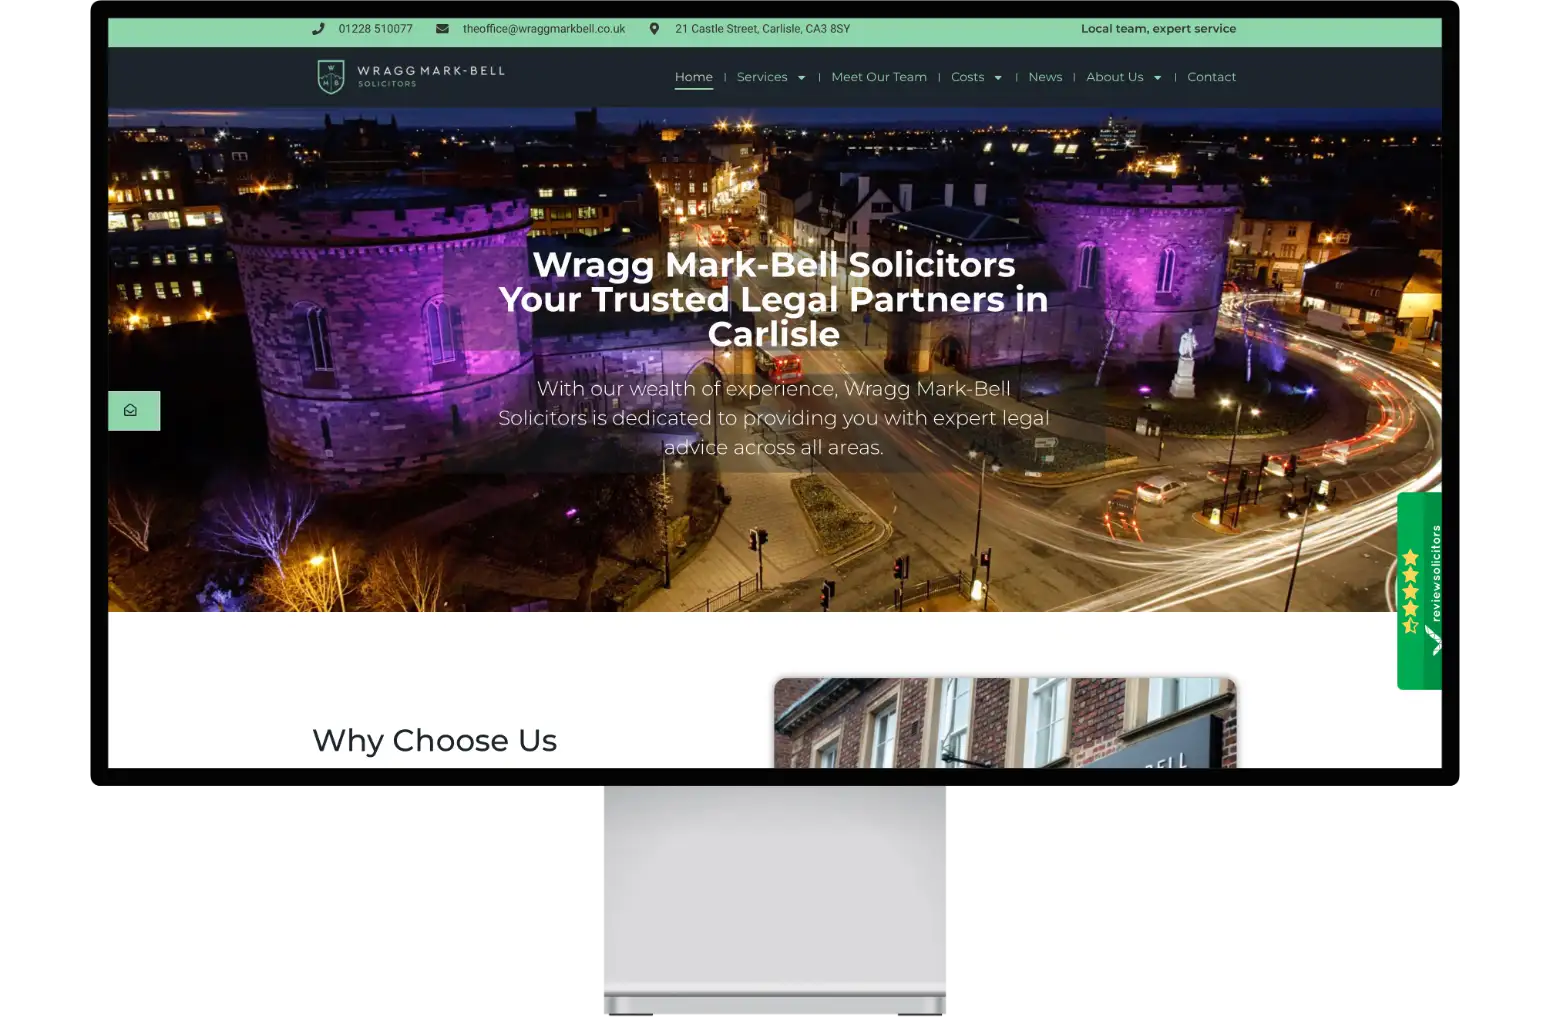
Task: Click the 21 Castle Street address
Action: tap(762, 29)
